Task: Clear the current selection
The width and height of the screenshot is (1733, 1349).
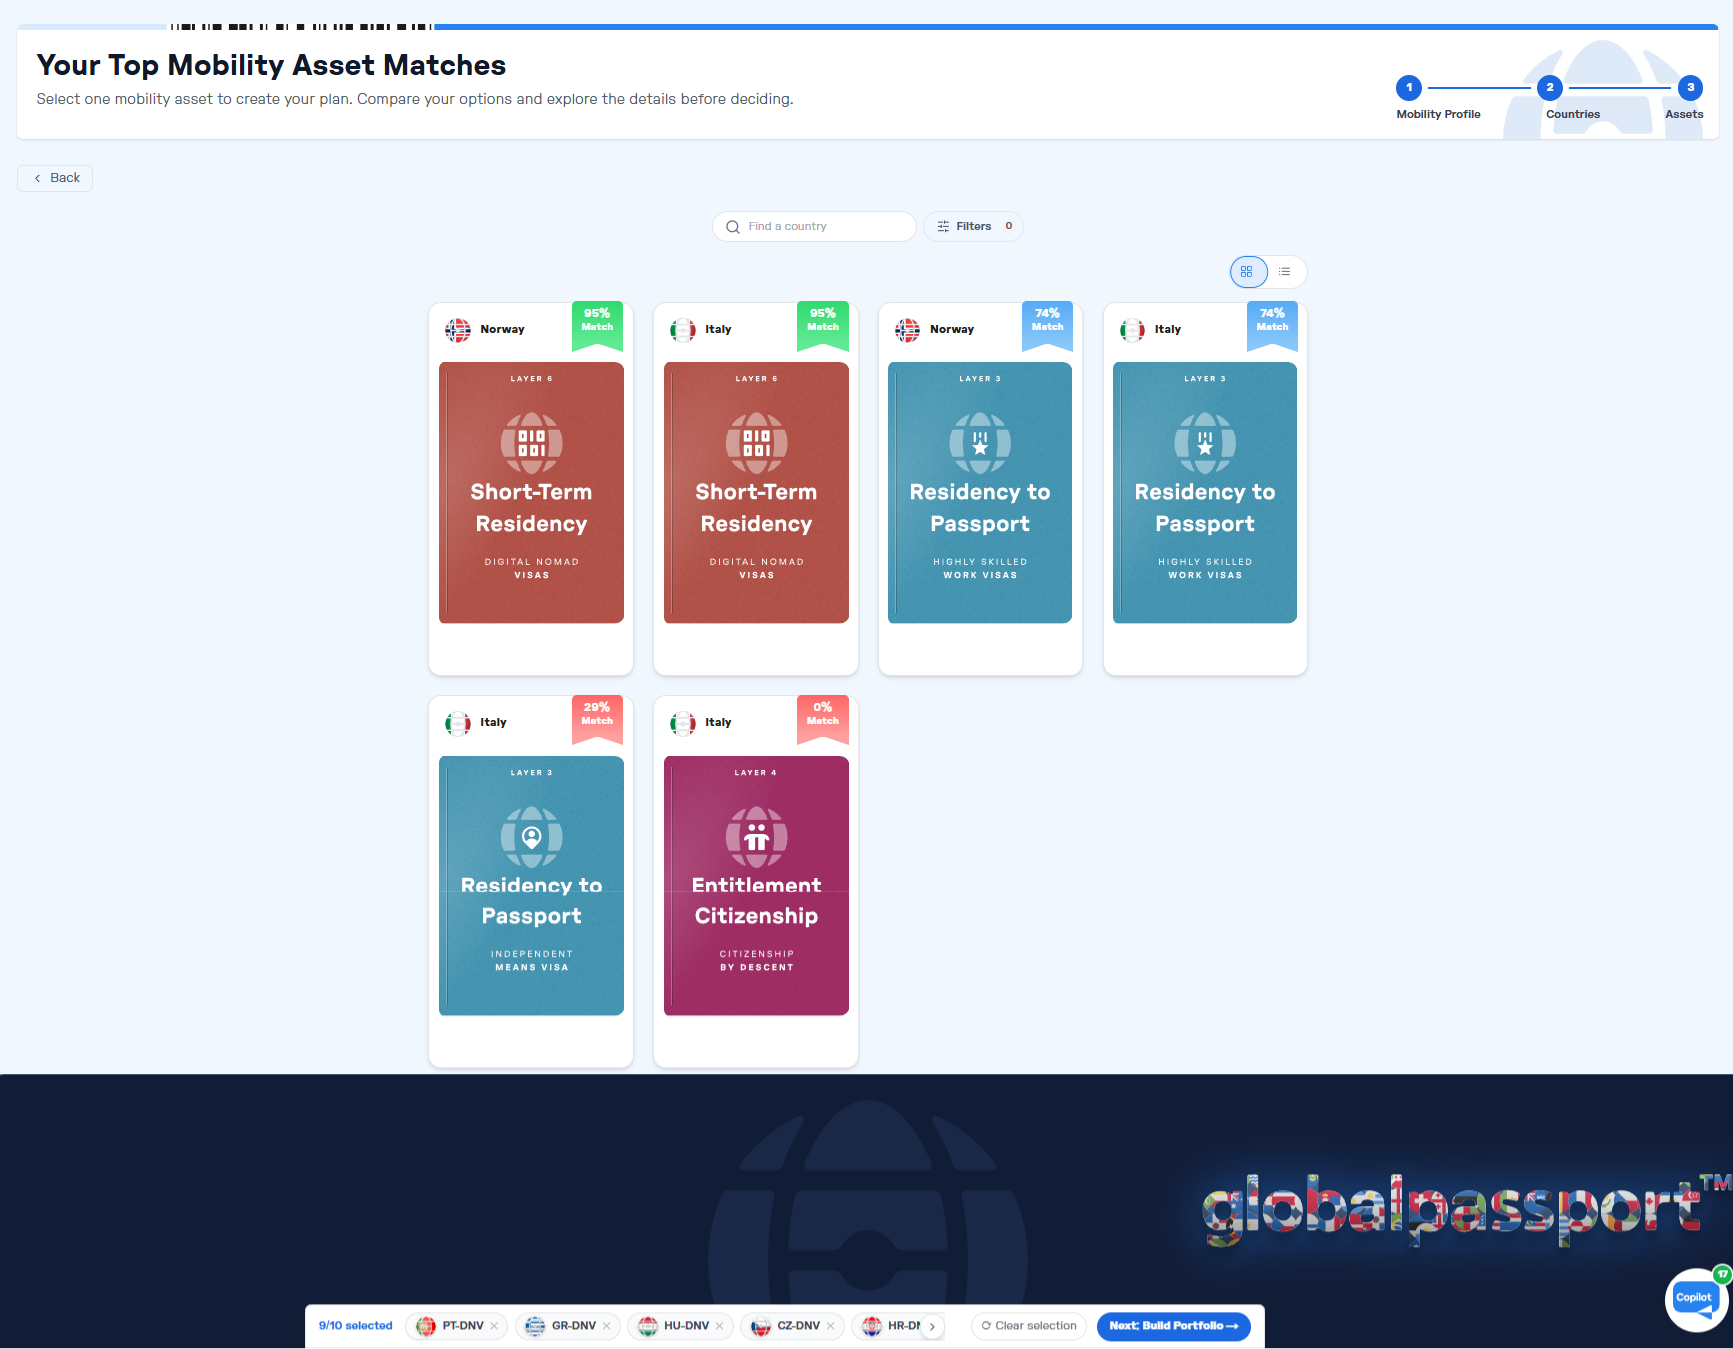Action: pyautogui.click(x=1029, y=1327)
